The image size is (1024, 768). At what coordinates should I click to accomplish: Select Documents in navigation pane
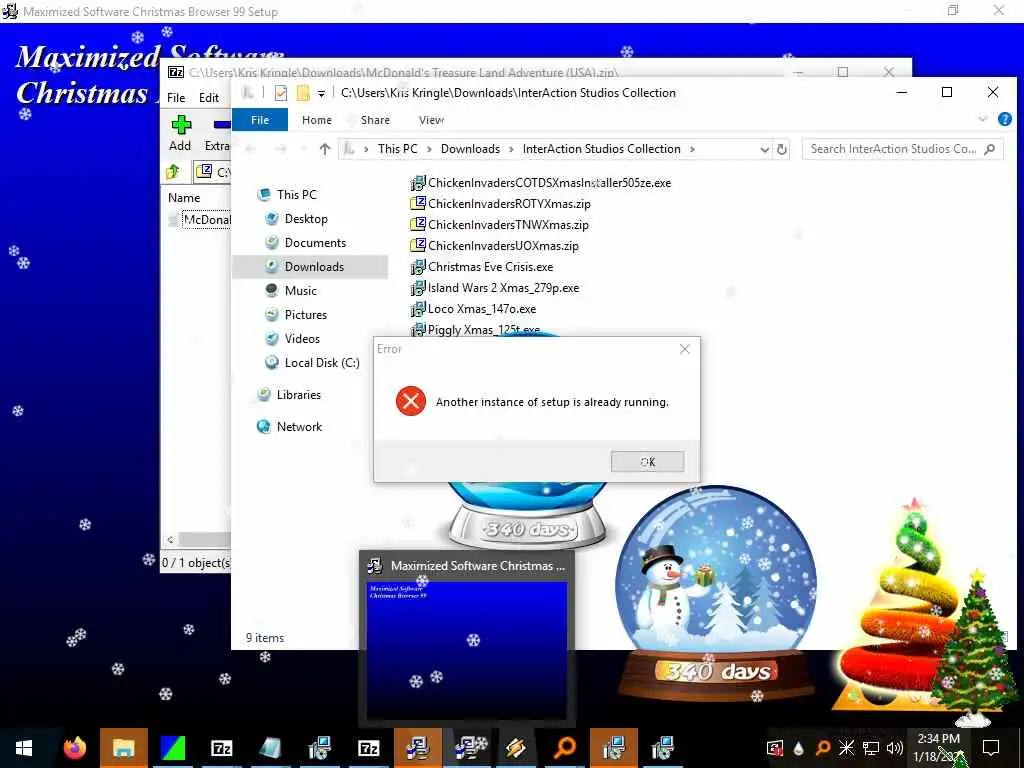315,243
